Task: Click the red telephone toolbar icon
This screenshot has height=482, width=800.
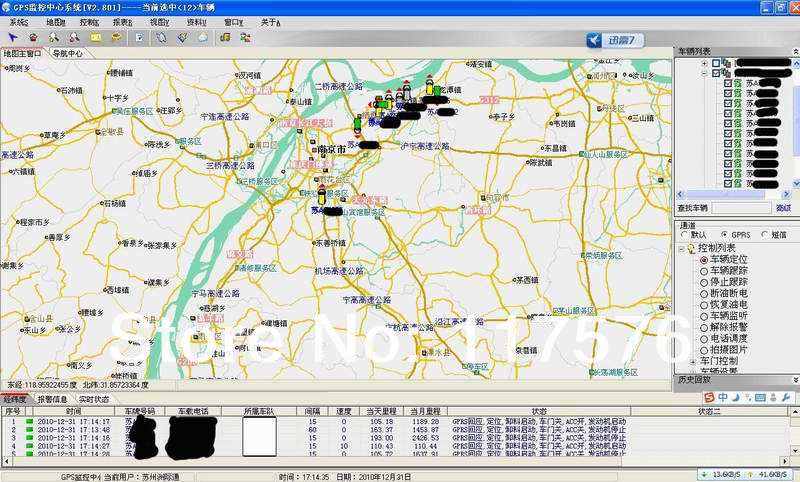Action: (x=34, y=37)
